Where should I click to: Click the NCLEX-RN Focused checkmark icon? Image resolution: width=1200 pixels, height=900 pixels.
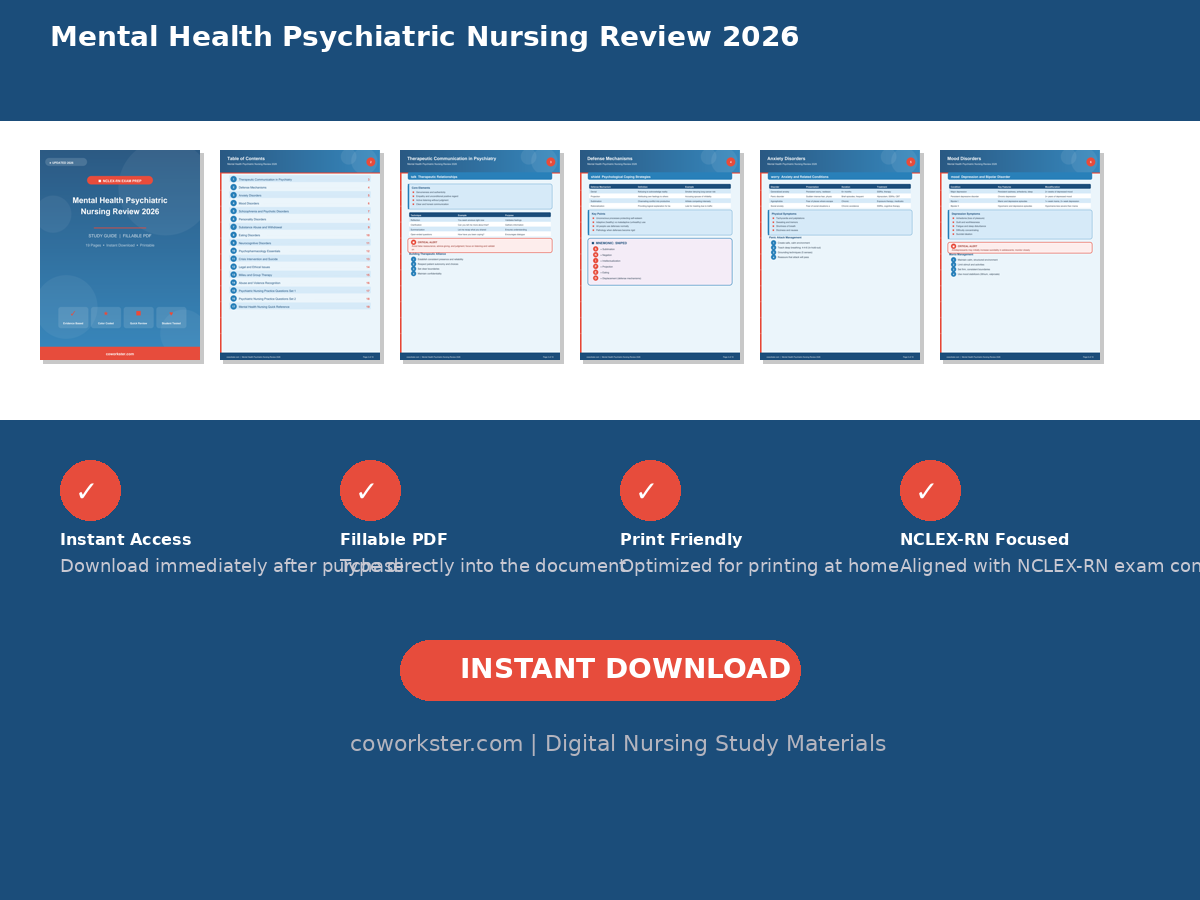point(930,490)
